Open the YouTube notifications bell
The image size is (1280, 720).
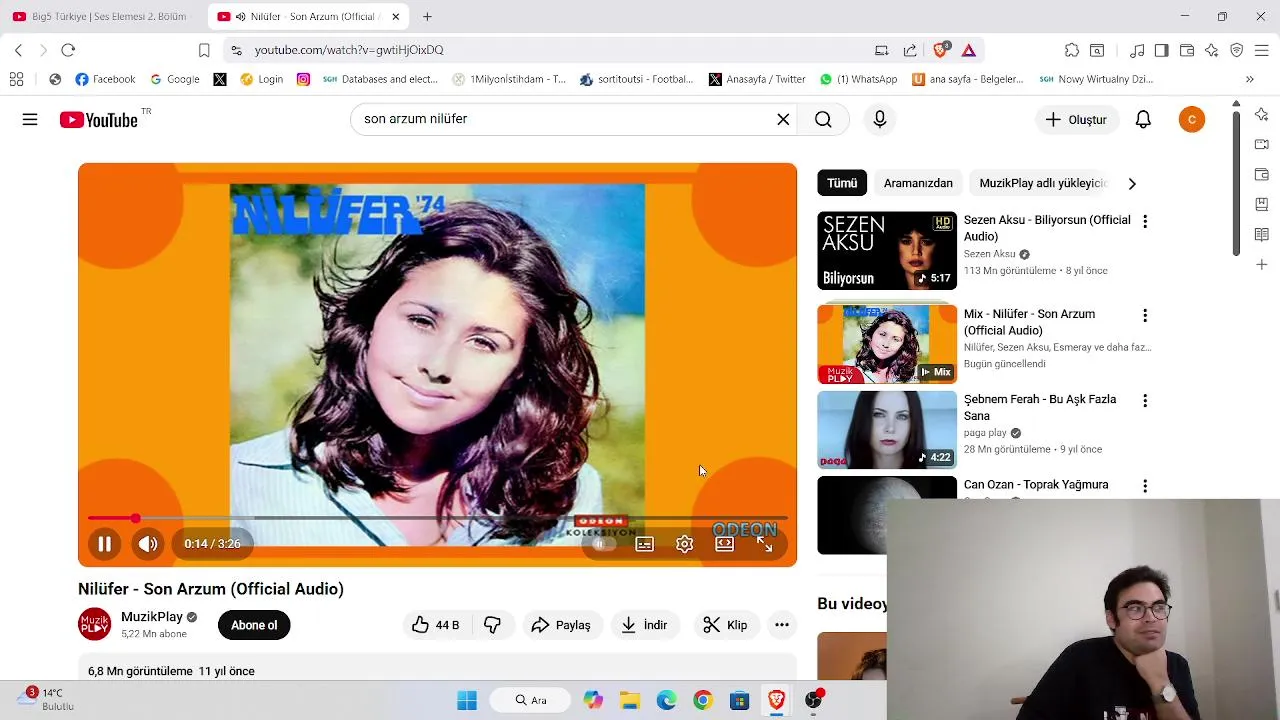(x=1143, y=120)
